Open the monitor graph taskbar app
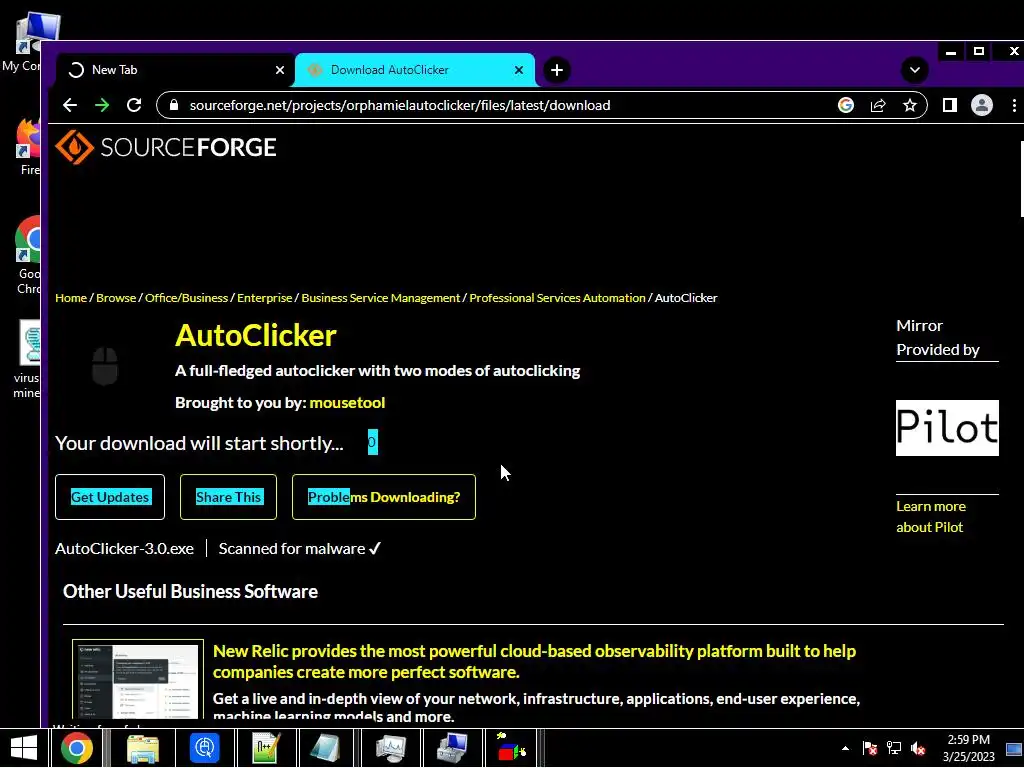 [391, 748]
